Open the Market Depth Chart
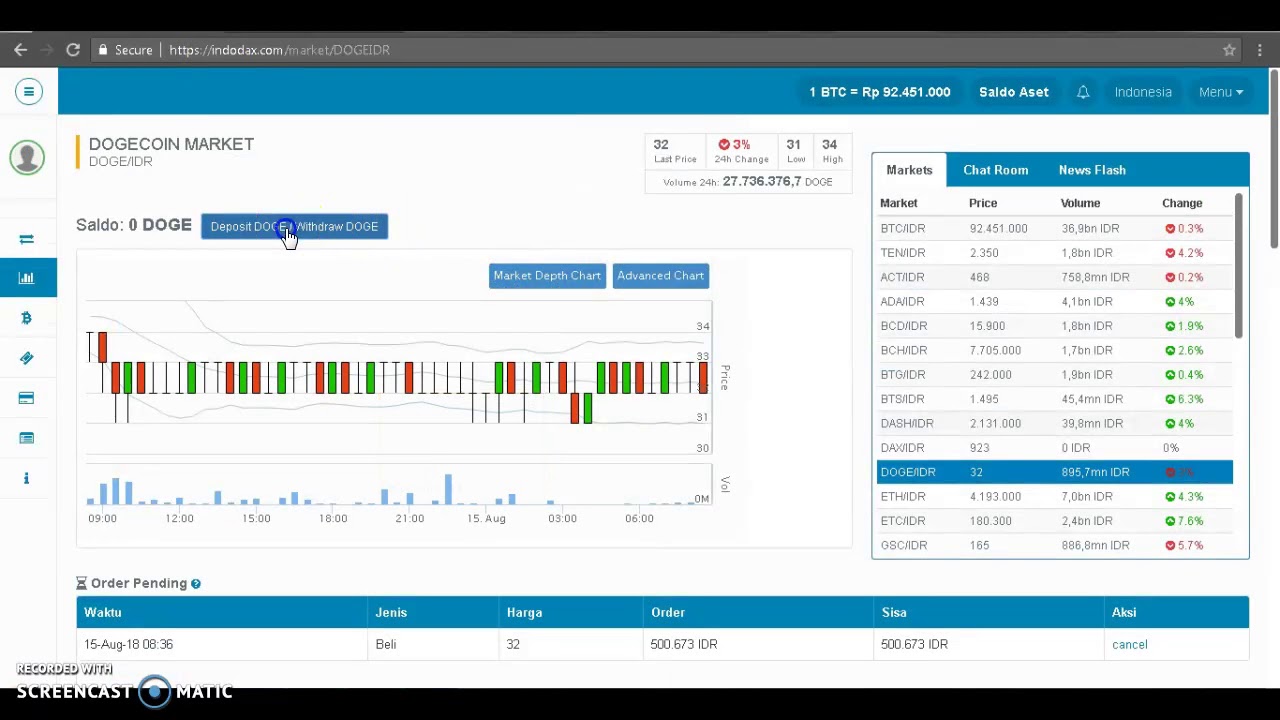The width and height of the screenshot is (1280, 720). pos(547,276)
